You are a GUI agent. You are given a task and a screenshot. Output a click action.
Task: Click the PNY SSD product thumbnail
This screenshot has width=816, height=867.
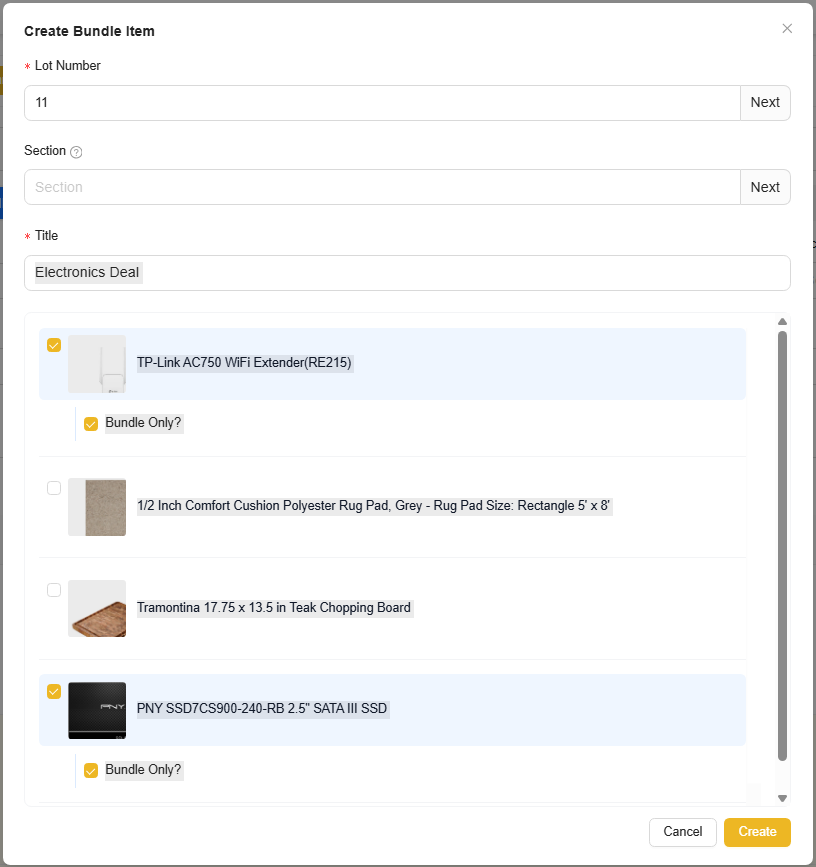point(97,710)
